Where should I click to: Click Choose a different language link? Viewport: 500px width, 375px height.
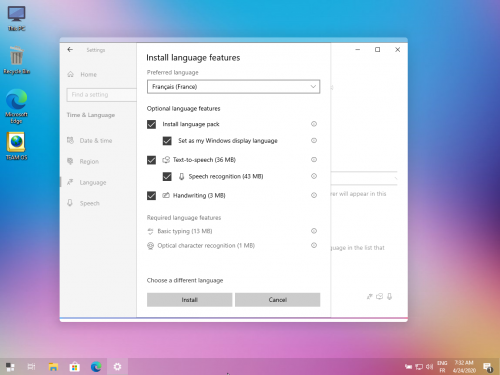click(x=185, y=280)
